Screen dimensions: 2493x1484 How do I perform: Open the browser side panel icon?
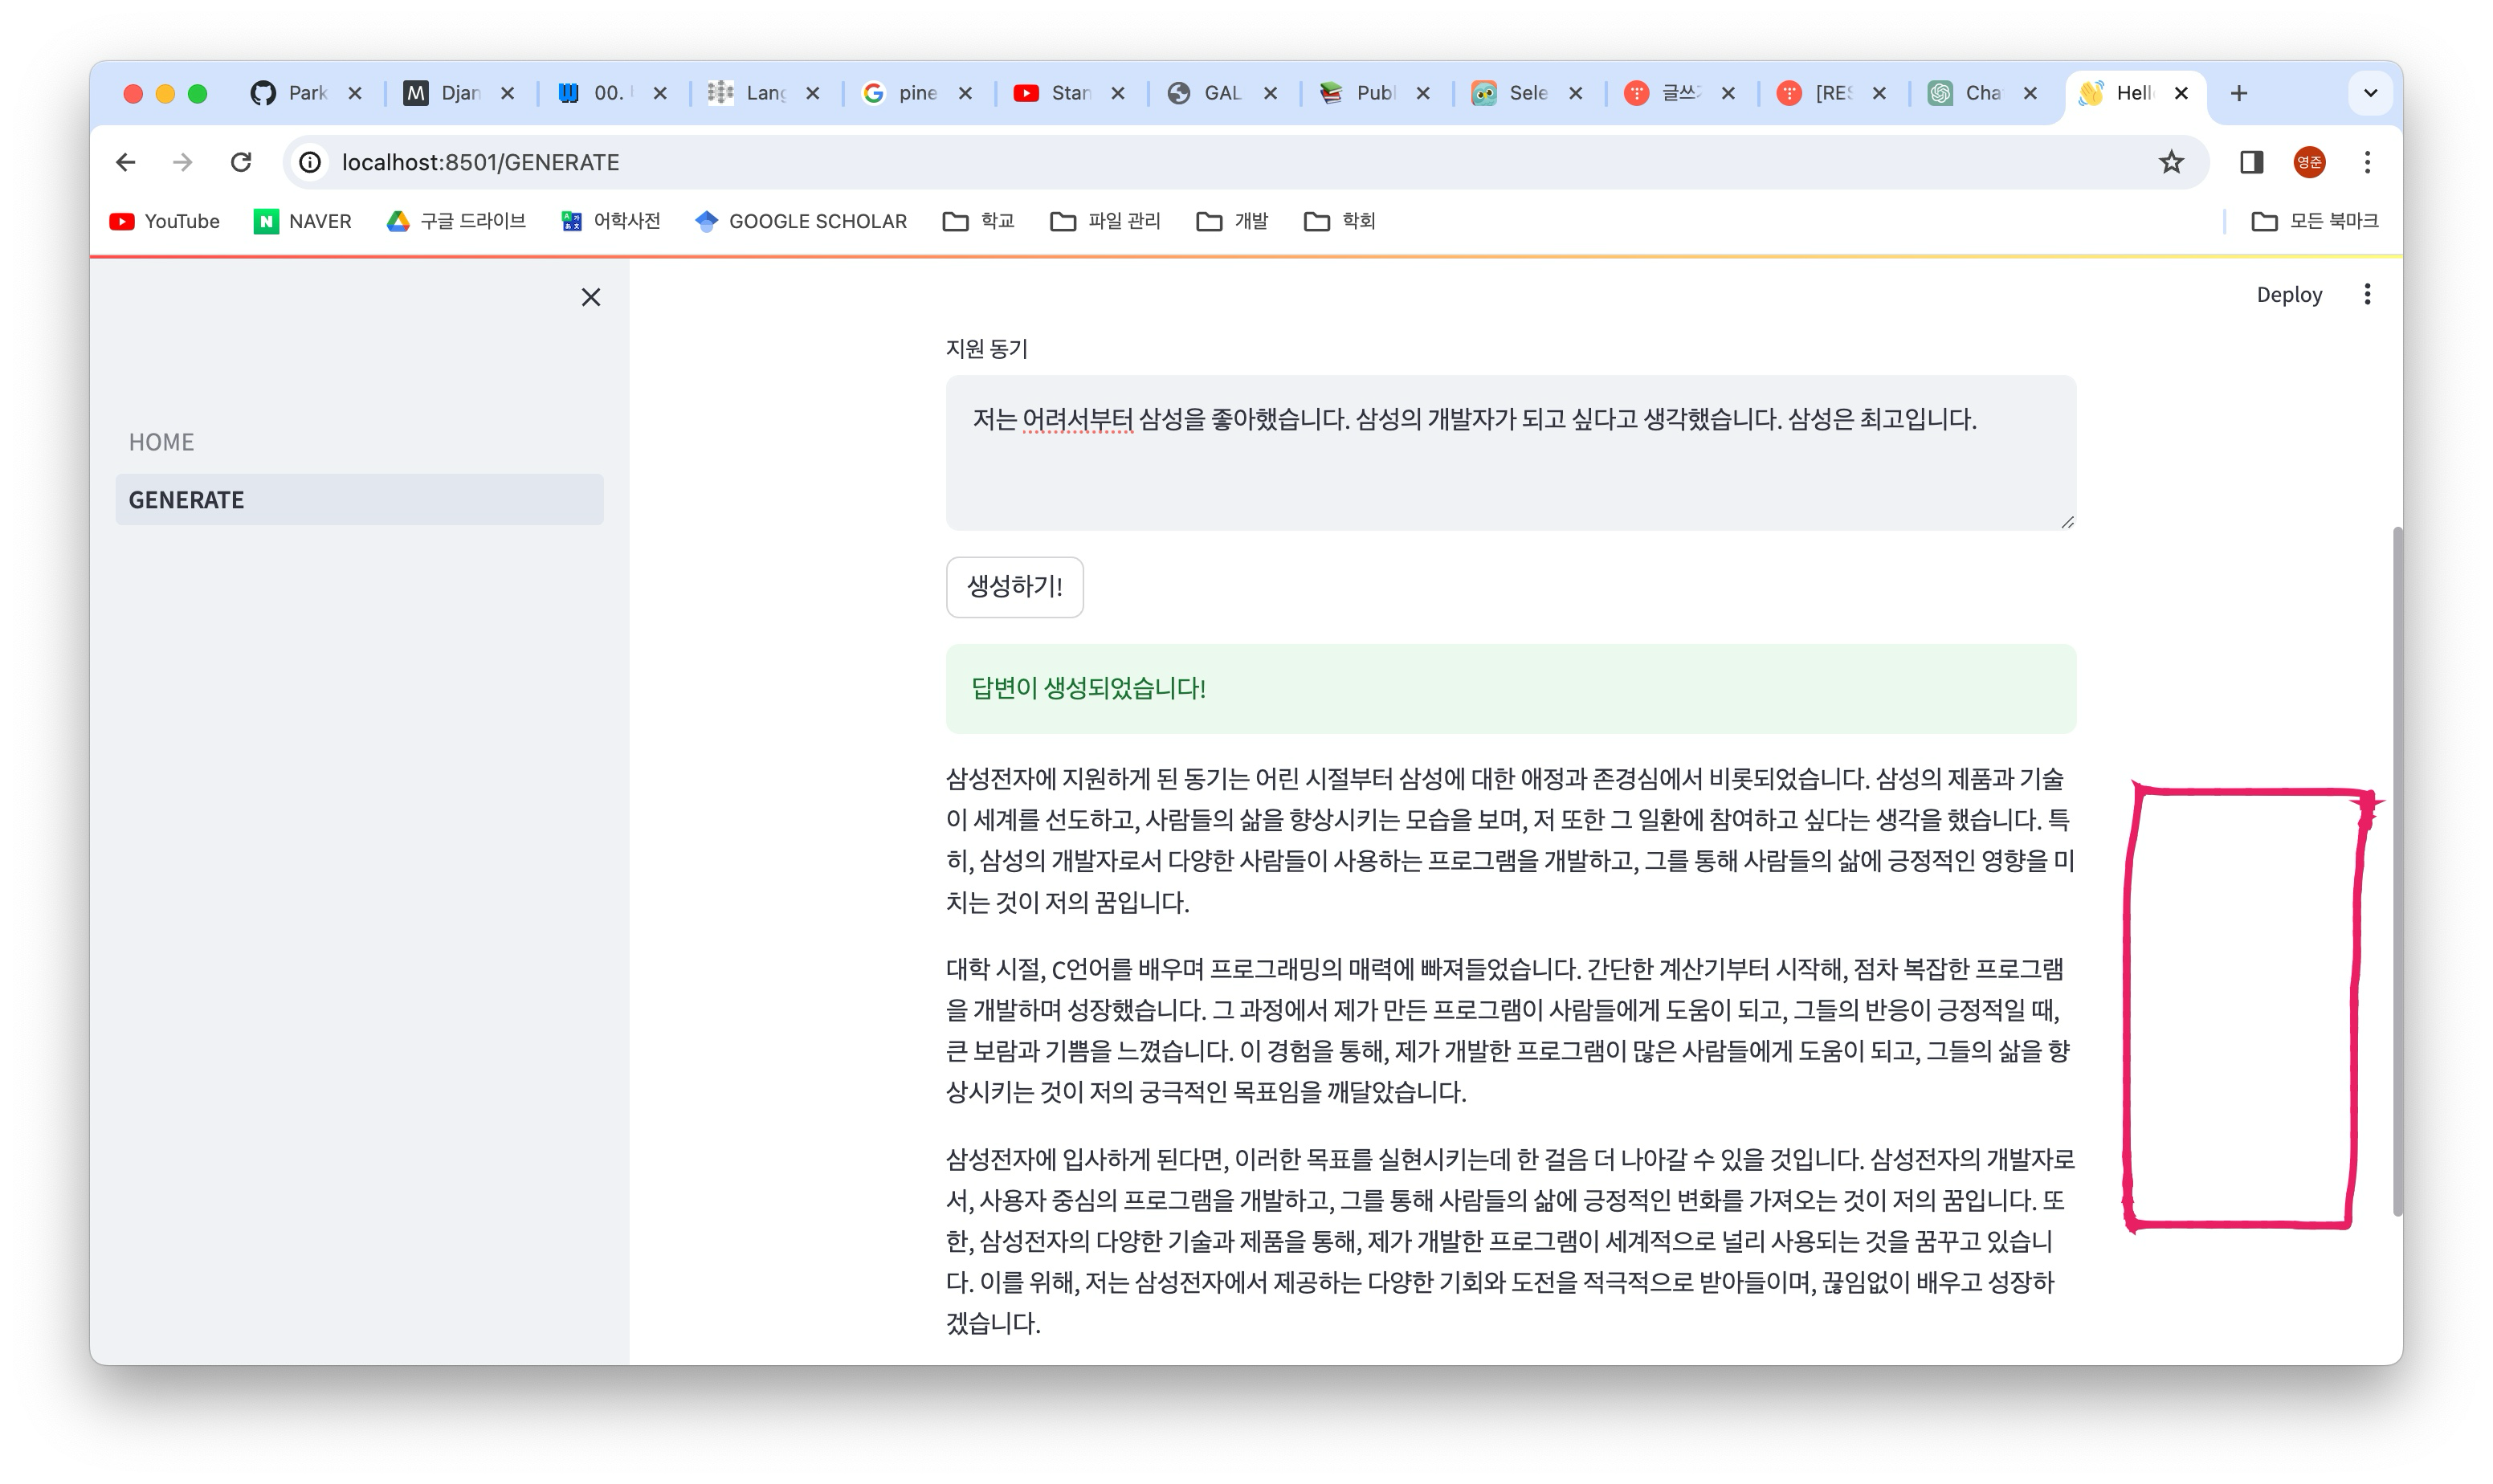(x=2251, y=162)
